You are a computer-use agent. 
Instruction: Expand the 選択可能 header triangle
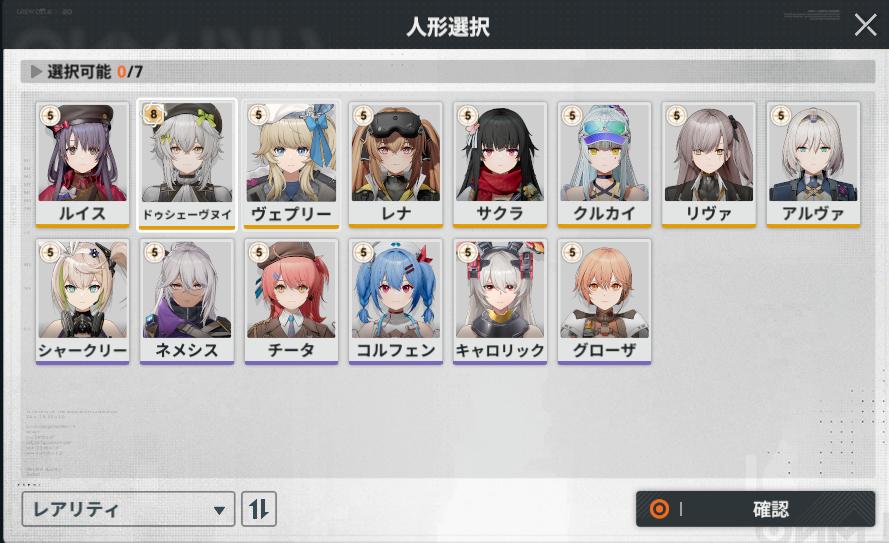(36, 71)
